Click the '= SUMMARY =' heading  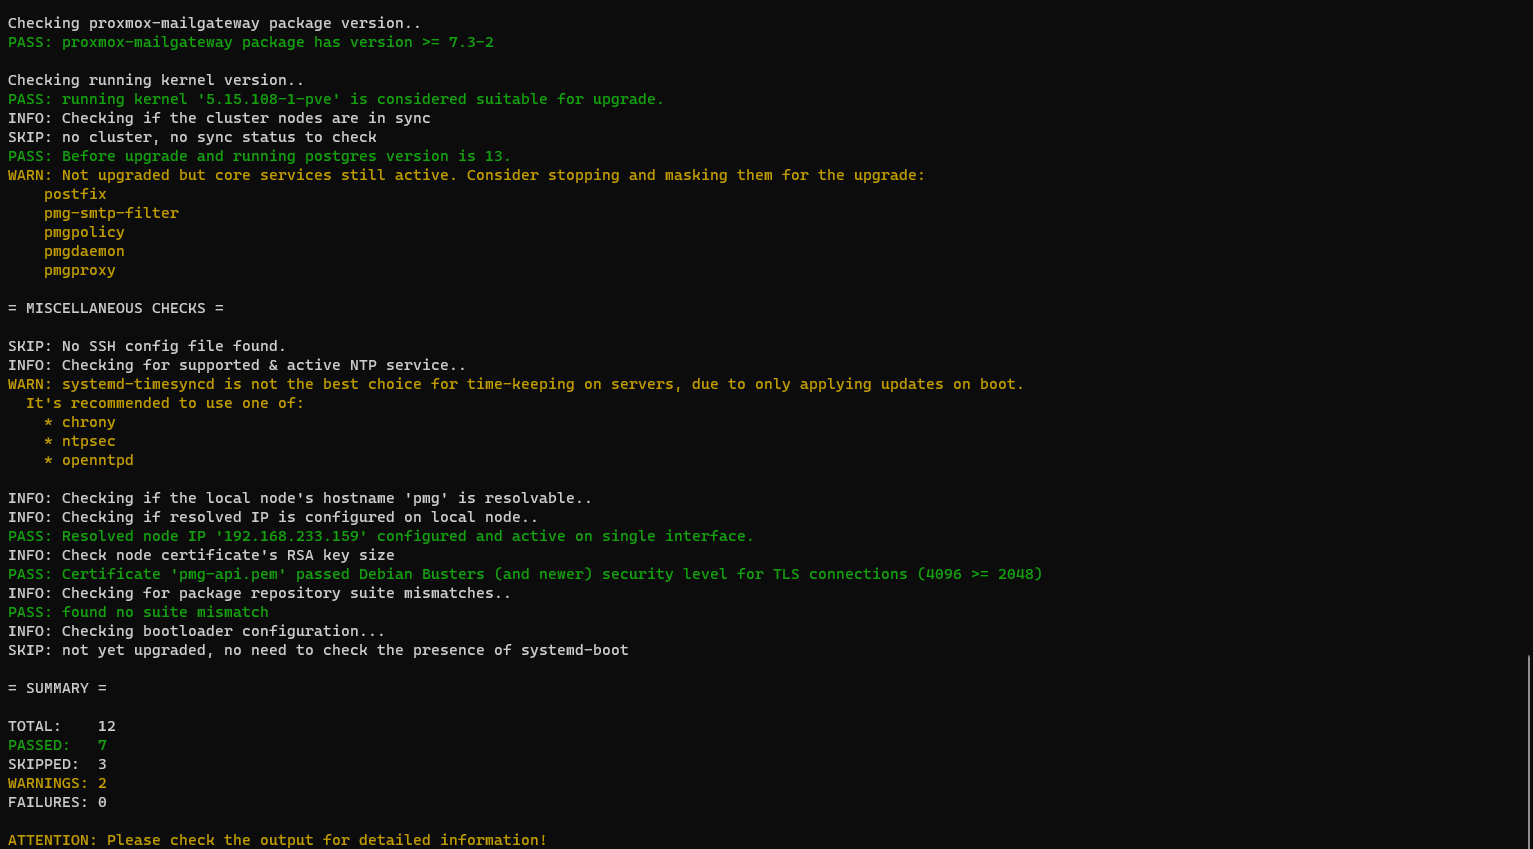(x=57, y=688)
